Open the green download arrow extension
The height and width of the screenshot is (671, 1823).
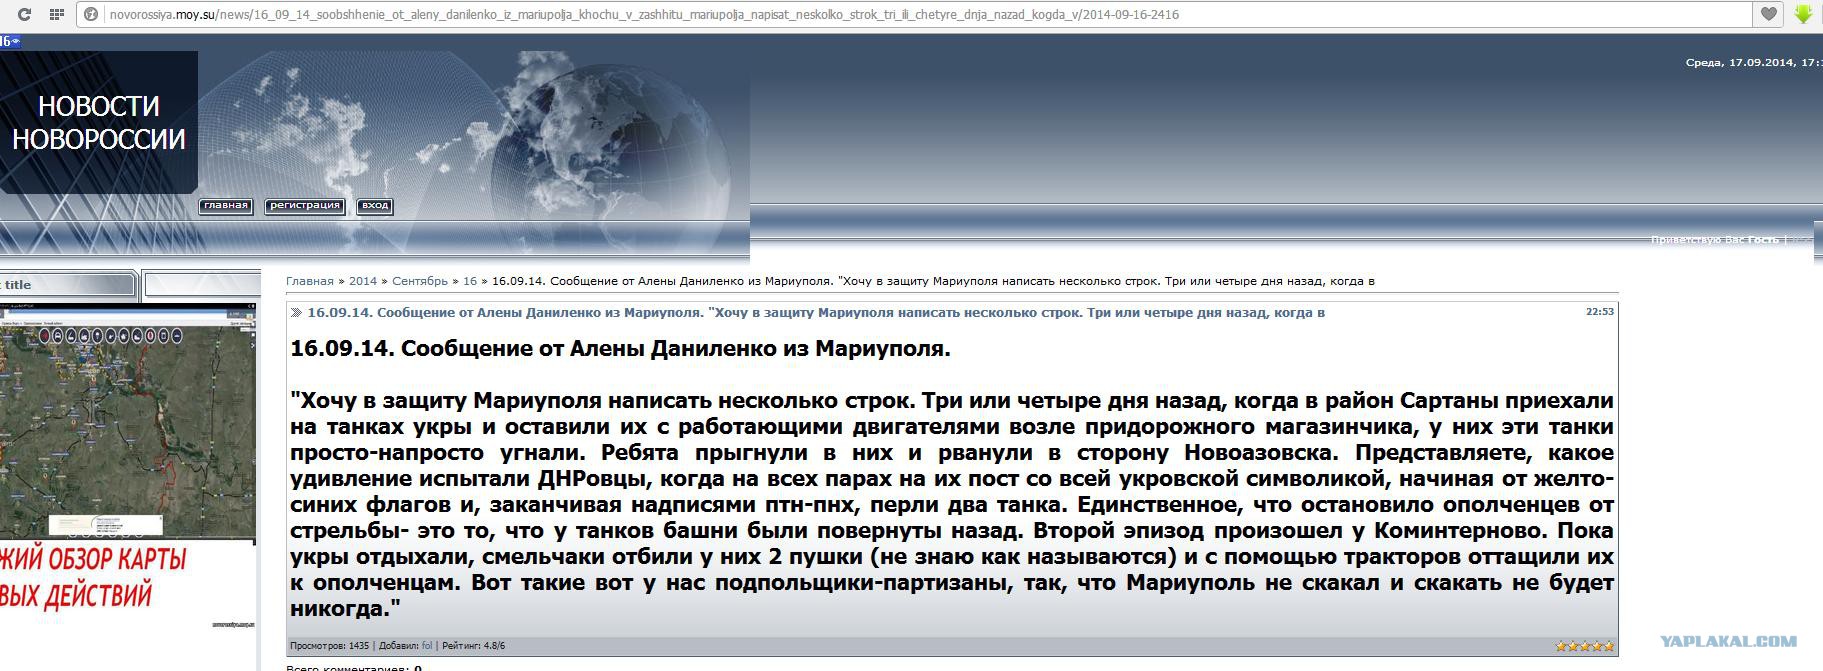click(1803, 14)
